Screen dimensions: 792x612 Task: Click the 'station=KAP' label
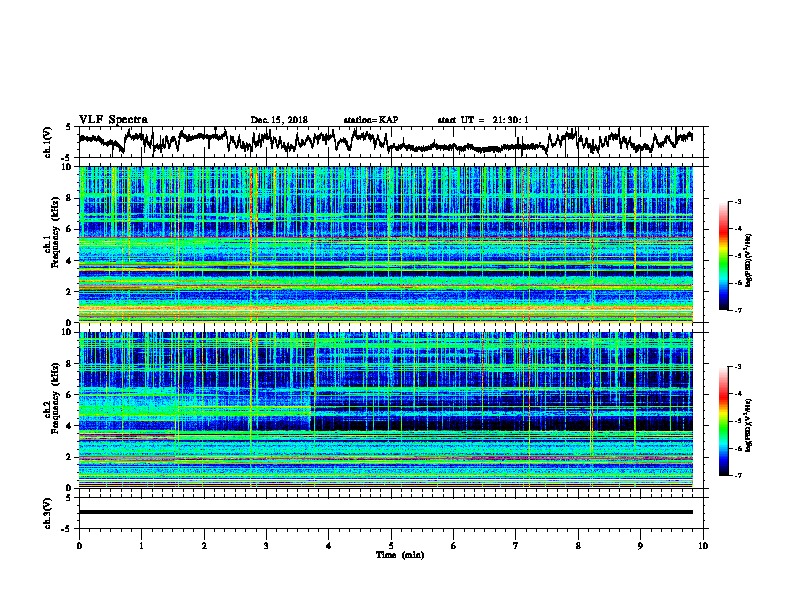tap(371, 120)
